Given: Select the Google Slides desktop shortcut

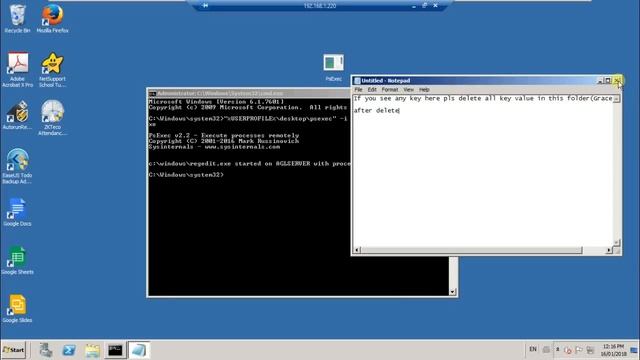Looking at the screenshot, I should pos(17,309).
